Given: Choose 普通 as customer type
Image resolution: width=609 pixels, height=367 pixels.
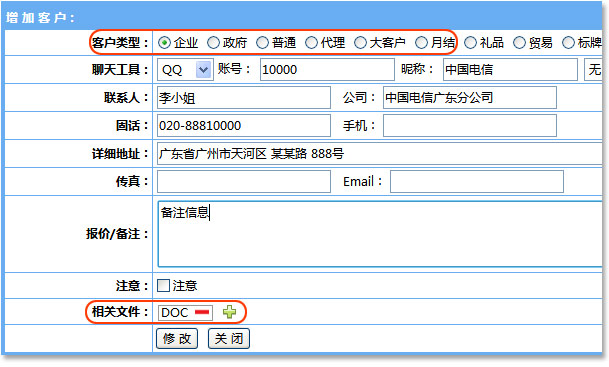Looking at the screenshot, I should [262, 42].
